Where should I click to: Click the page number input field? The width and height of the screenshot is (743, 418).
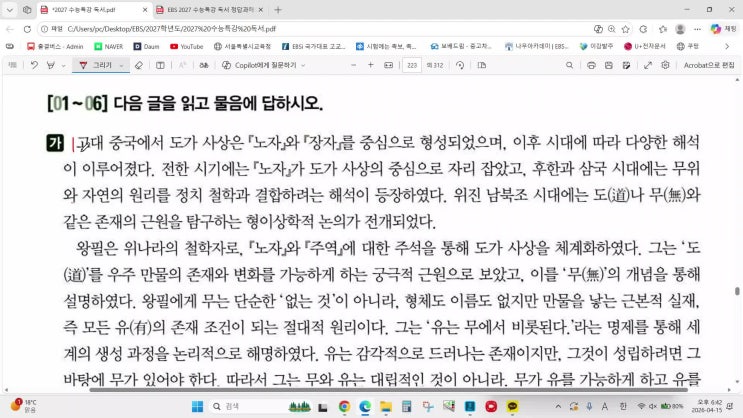[x=412, y=65]
